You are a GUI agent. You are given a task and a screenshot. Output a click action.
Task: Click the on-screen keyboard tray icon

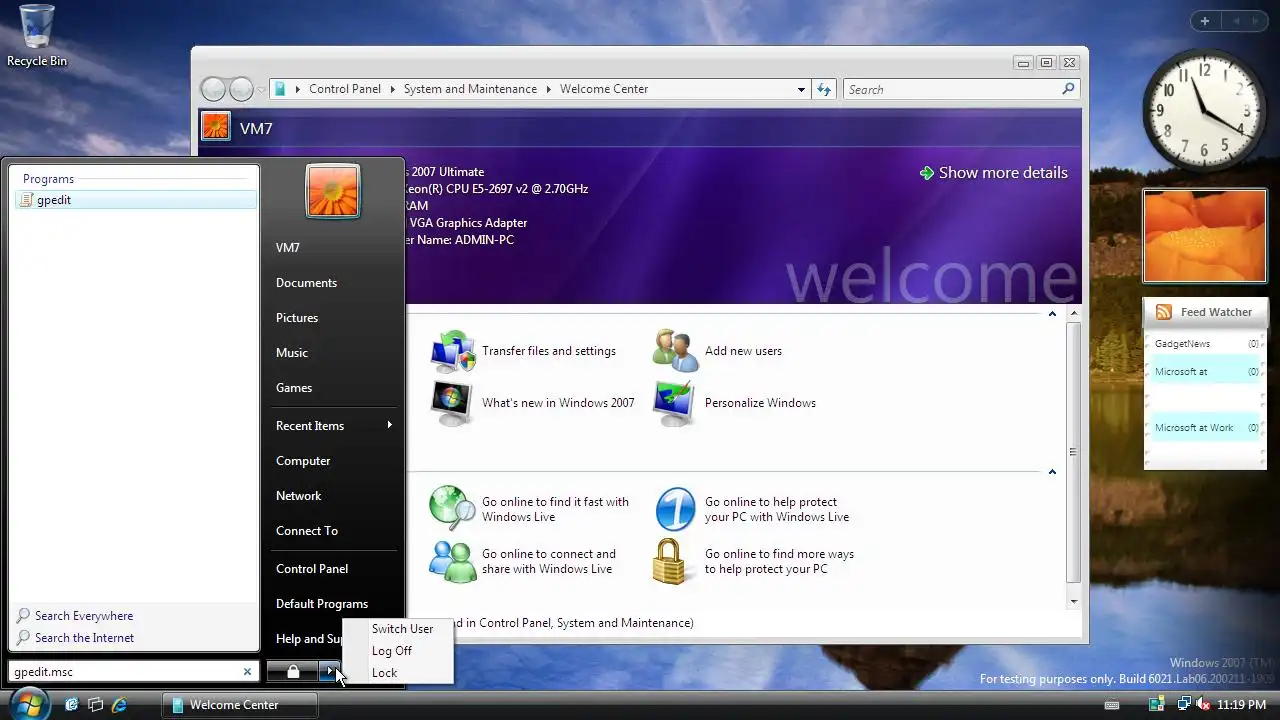(1112, 705)
